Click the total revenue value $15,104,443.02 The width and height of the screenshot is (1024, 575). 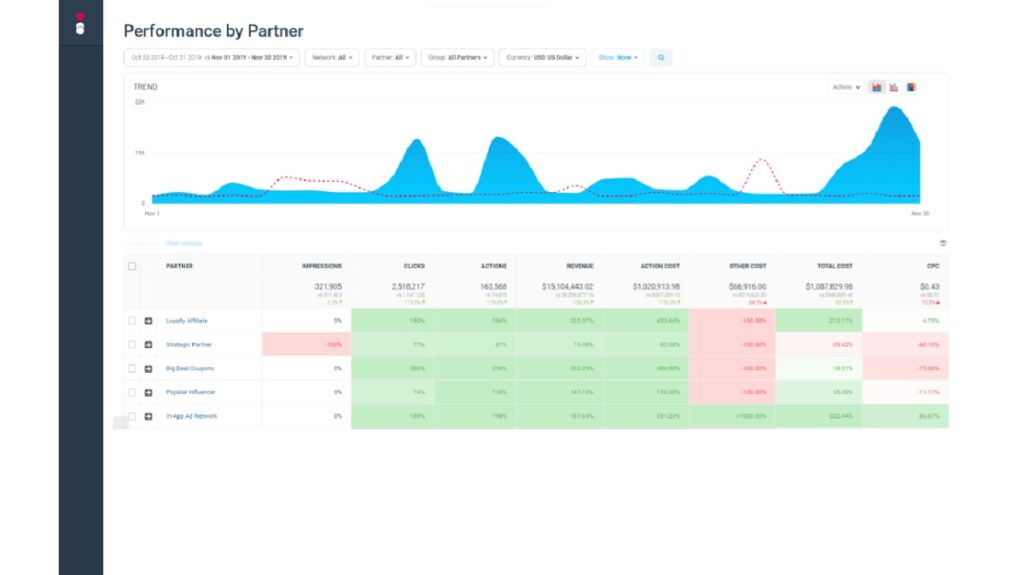[x=568, y=287]
